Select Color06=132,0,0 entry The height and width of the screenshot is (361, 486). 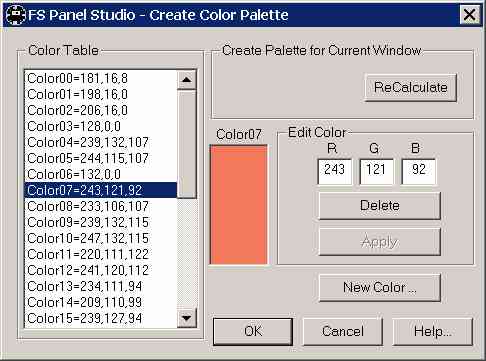(101, 174)
